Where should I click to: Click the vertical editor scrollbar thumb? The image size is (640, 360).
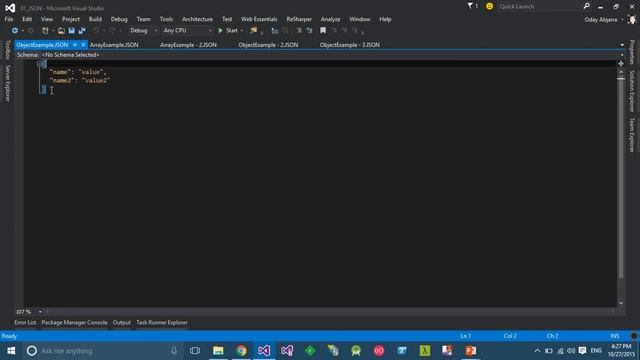621,178
